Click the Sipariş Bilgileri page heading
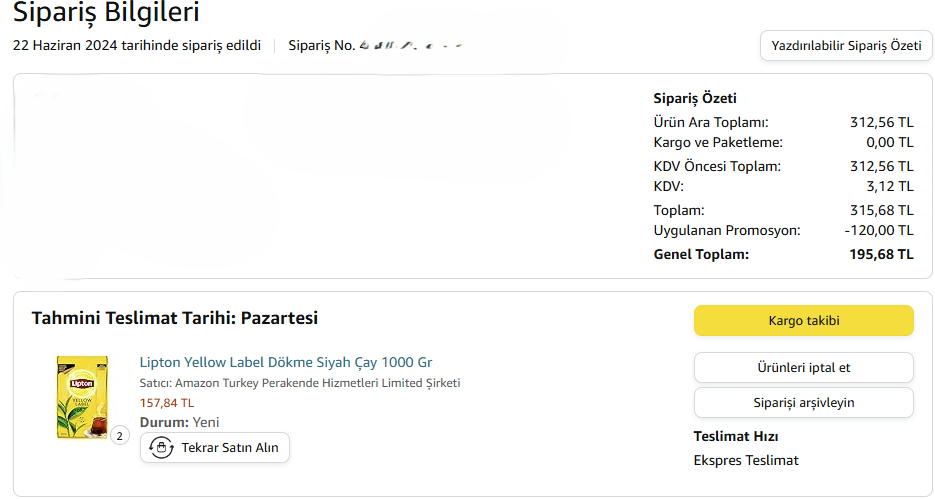 point(106,14)
